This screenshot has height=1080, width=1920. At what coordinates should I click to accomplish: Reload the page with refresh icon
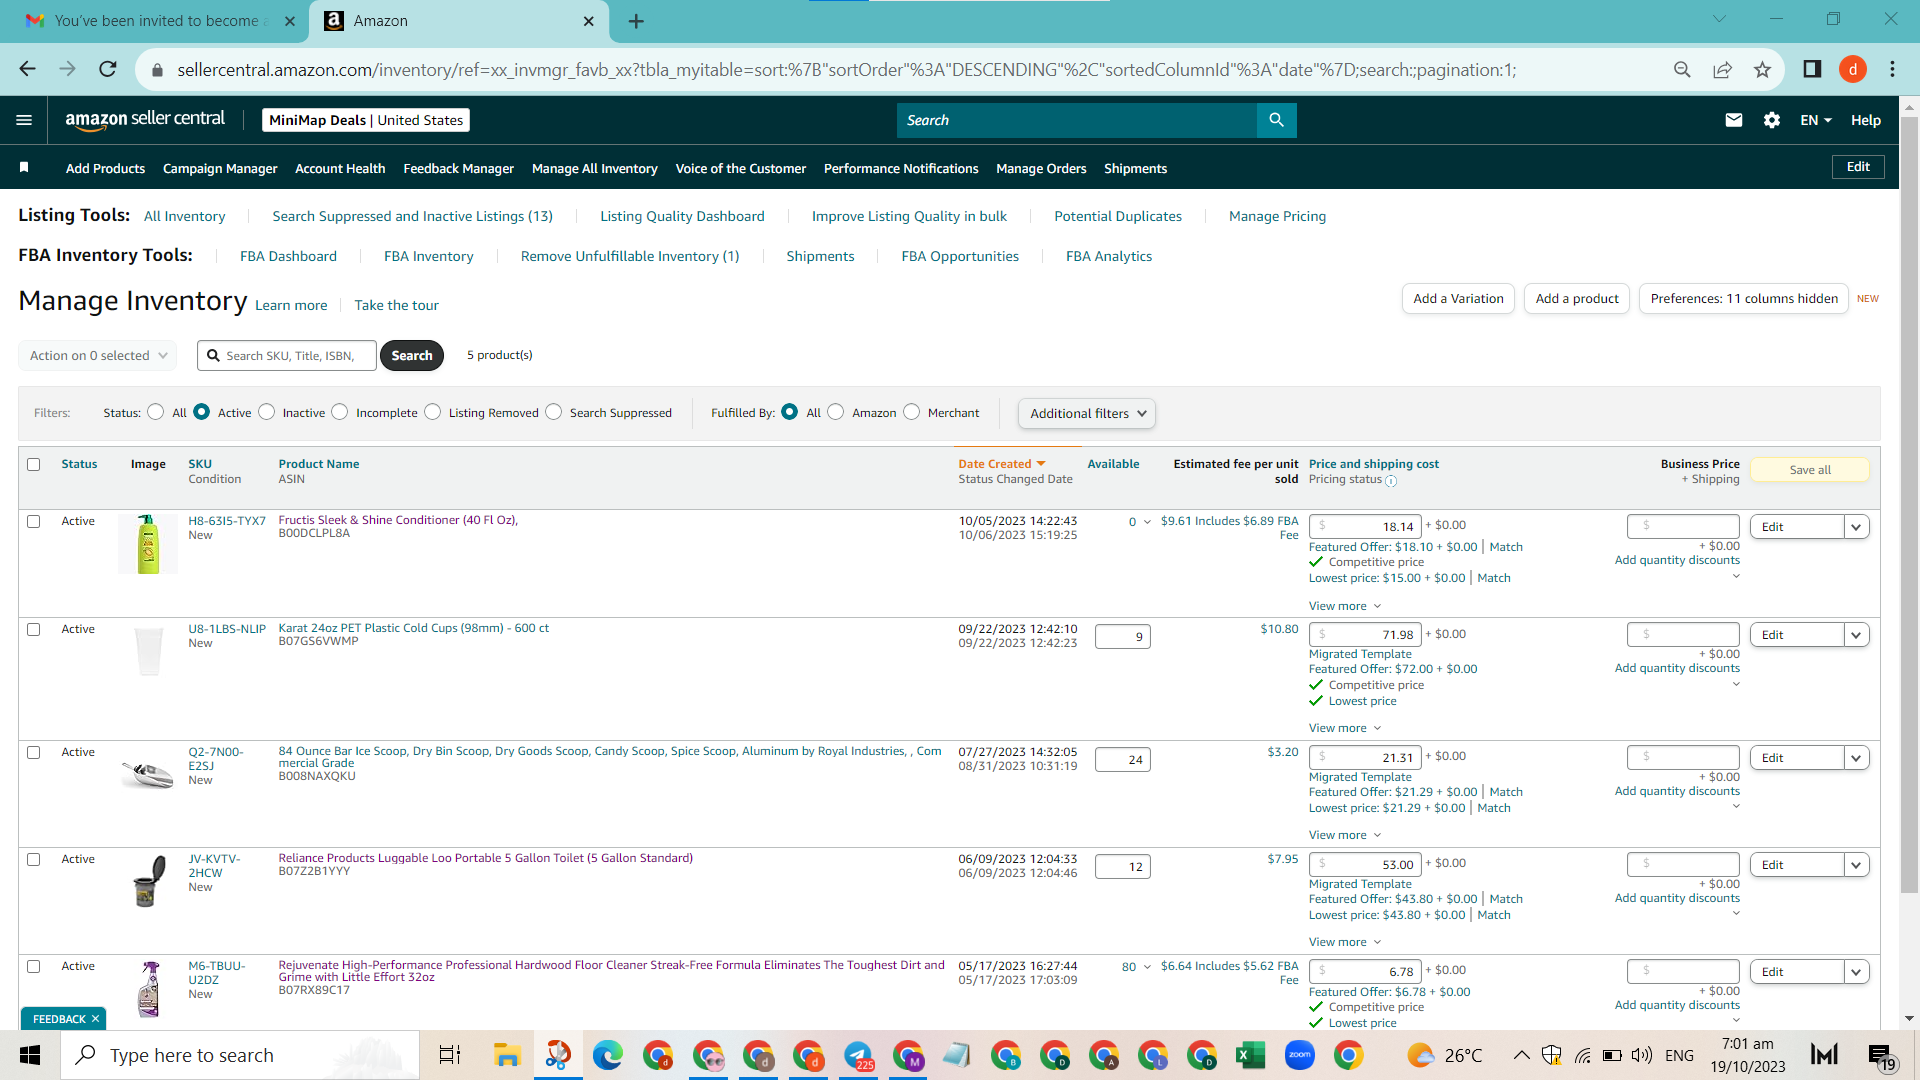click(108, 69)
